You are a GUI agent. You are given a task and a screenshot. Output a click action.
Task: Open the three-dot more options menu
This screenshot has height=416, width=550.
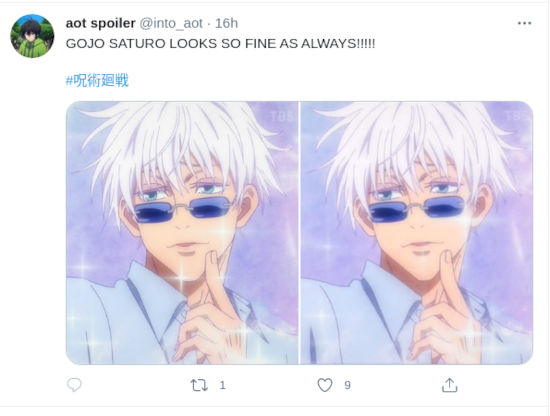(524, 23)
